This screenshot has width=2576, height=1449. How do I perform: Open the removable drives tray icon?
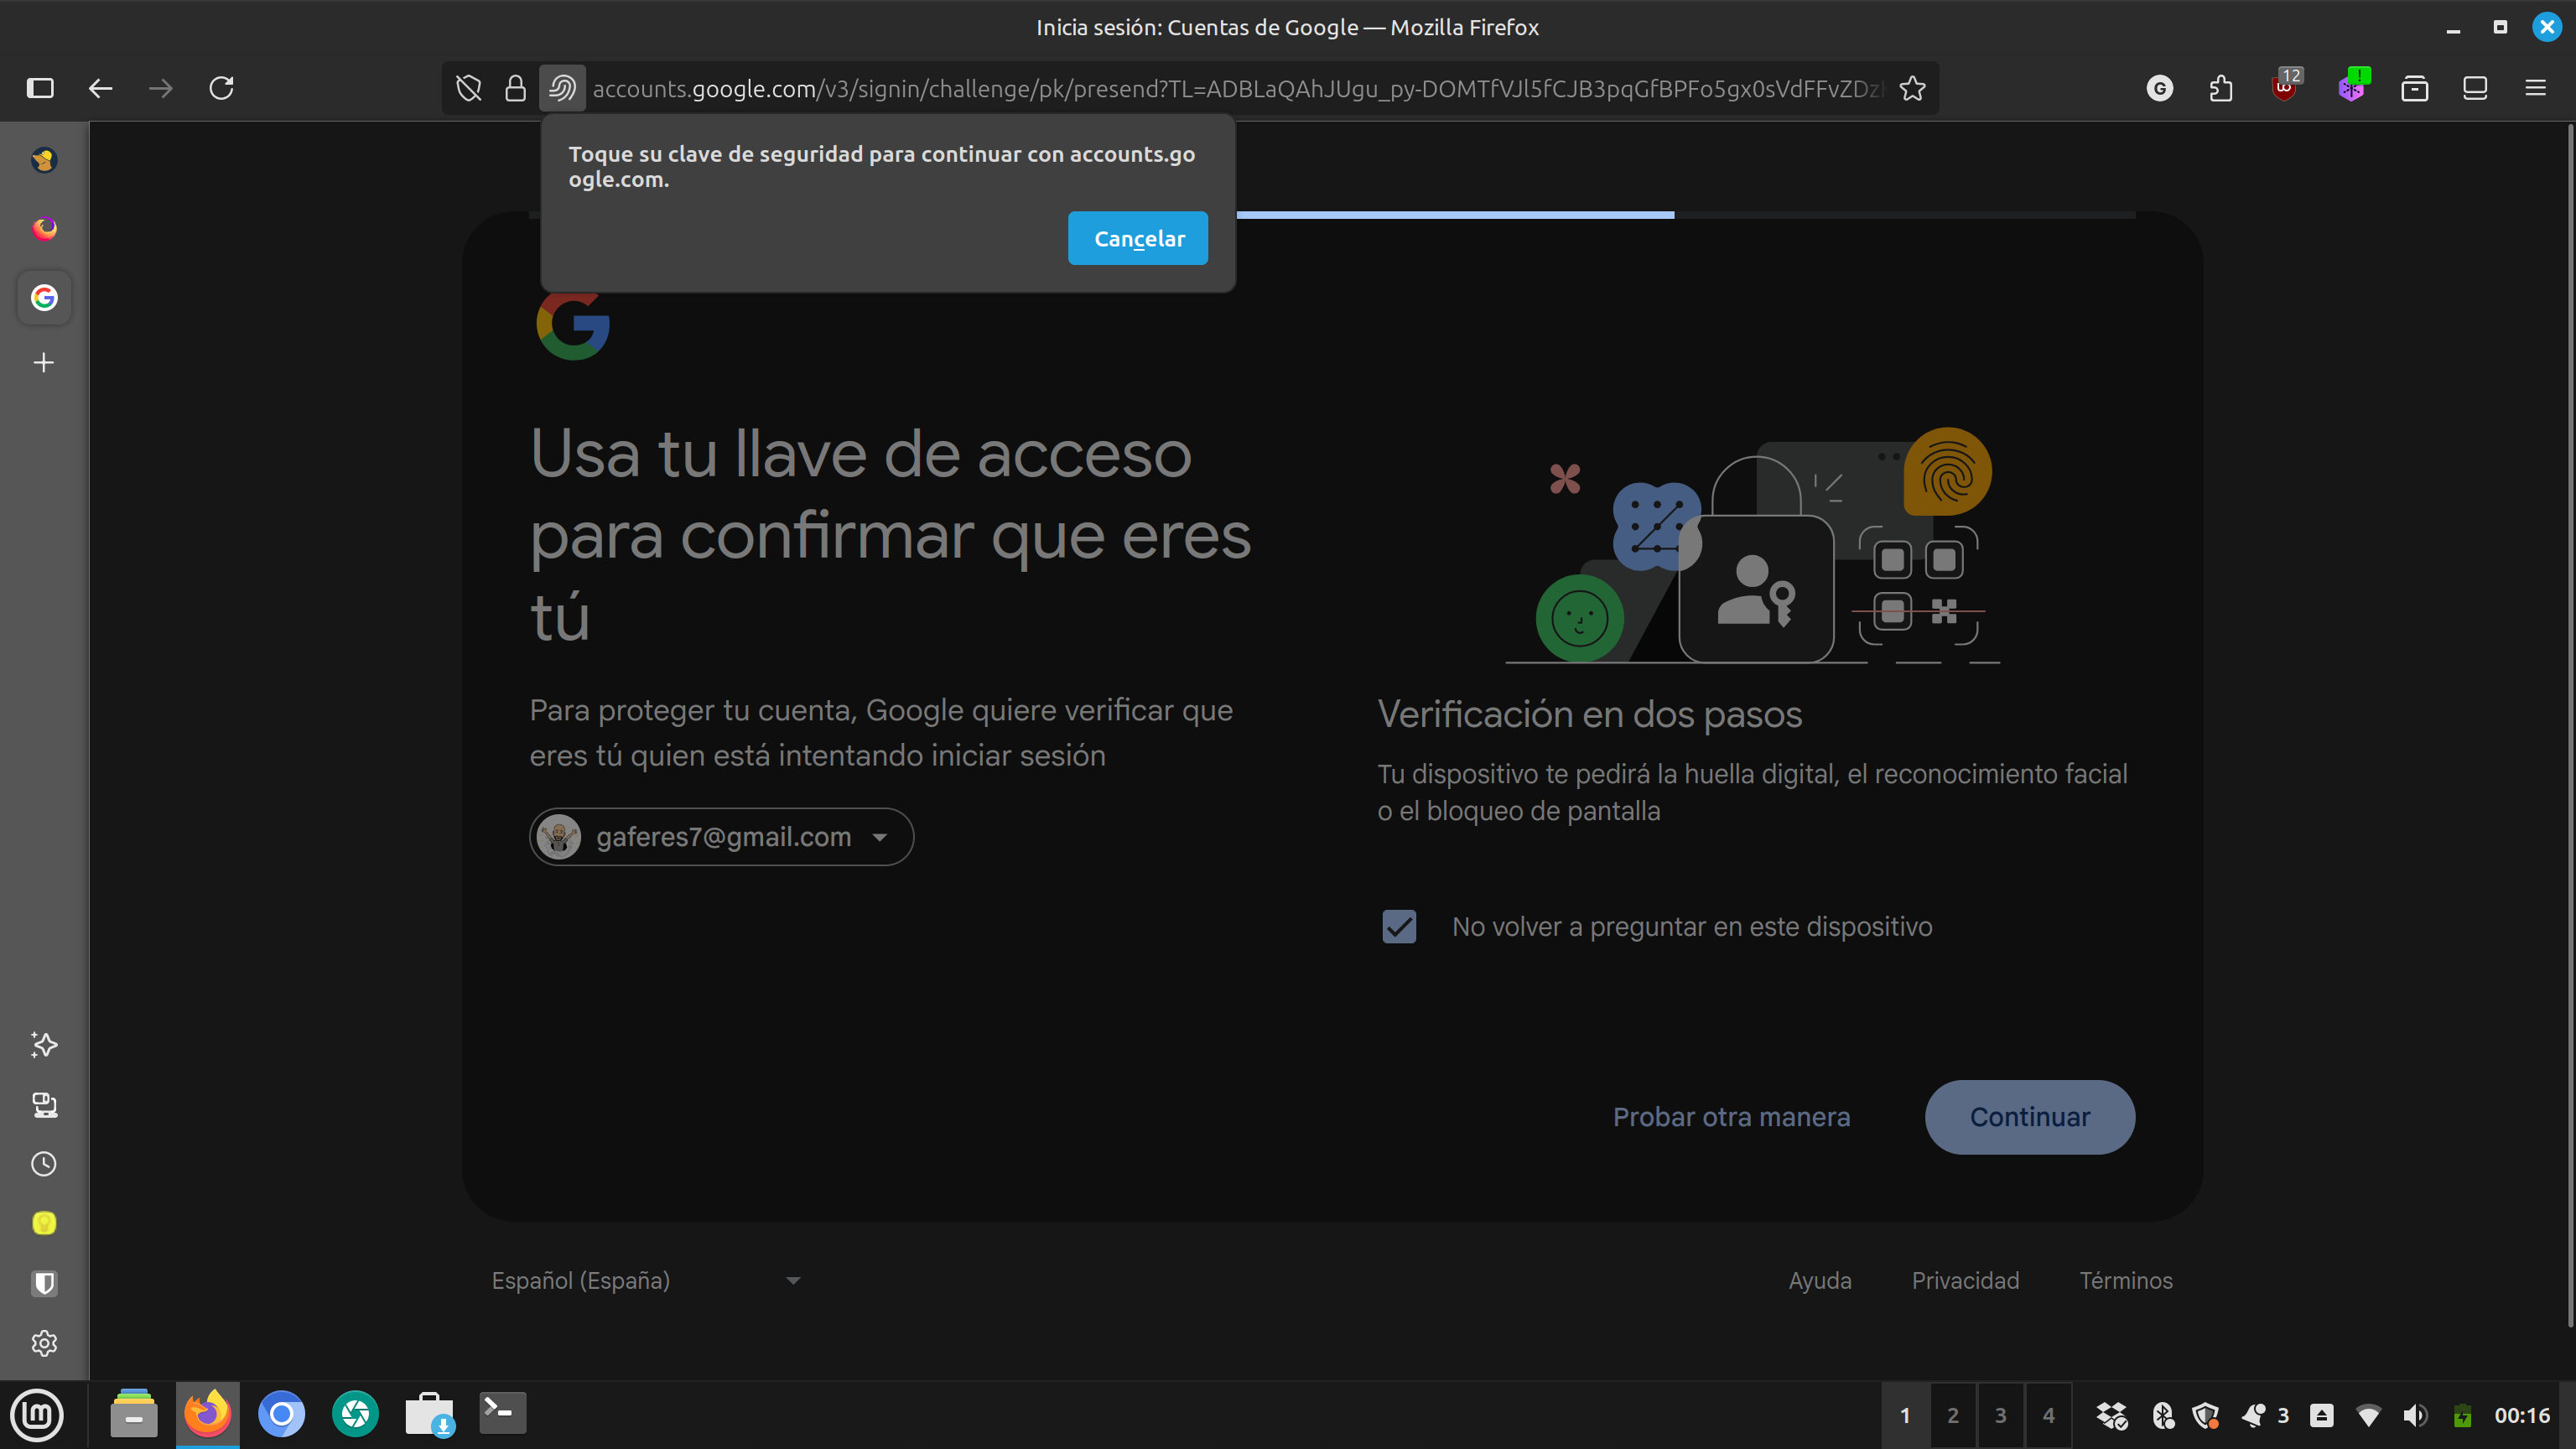coord(2321,1415)
